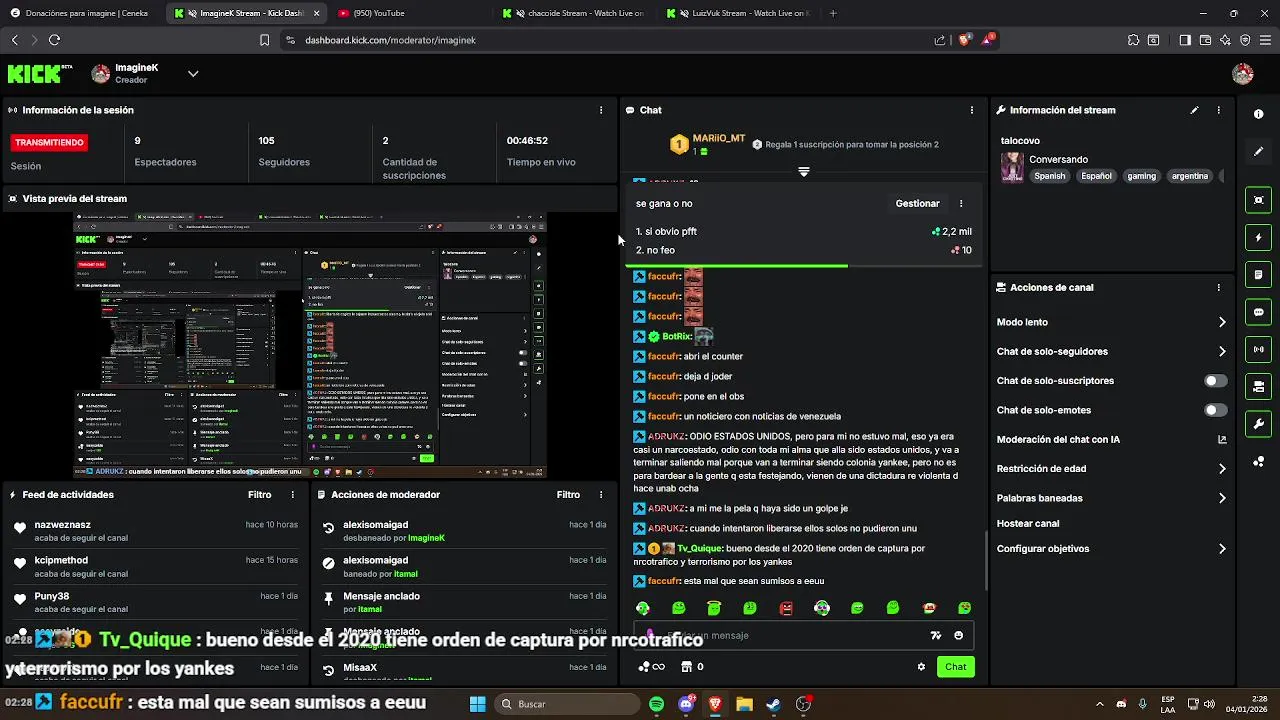Open the emoji picker in message box
The width and height of the screenshot is (1280, 720).
(x=959, y=635)
